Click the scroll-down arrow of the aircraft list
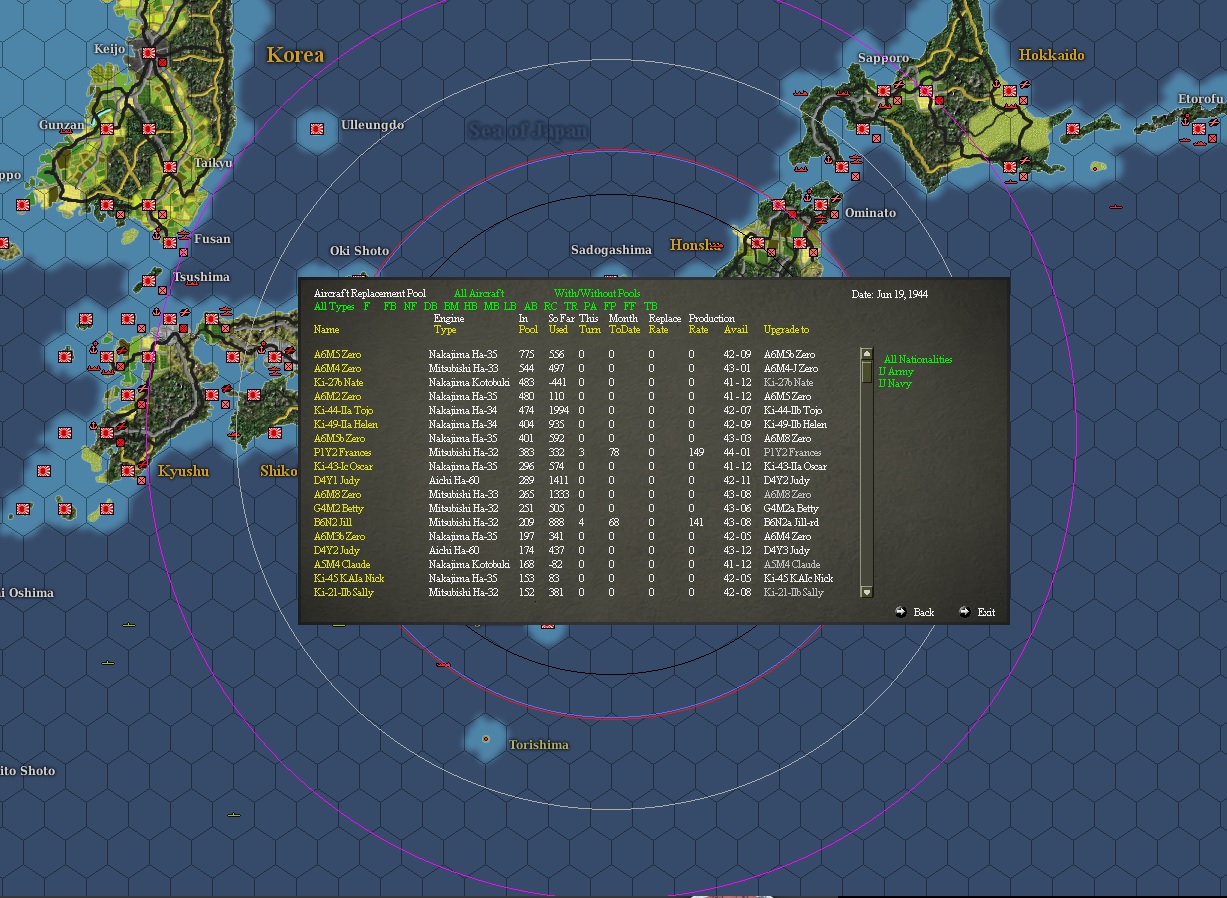This screenshot has height=898, width=1227. point(866,592)
